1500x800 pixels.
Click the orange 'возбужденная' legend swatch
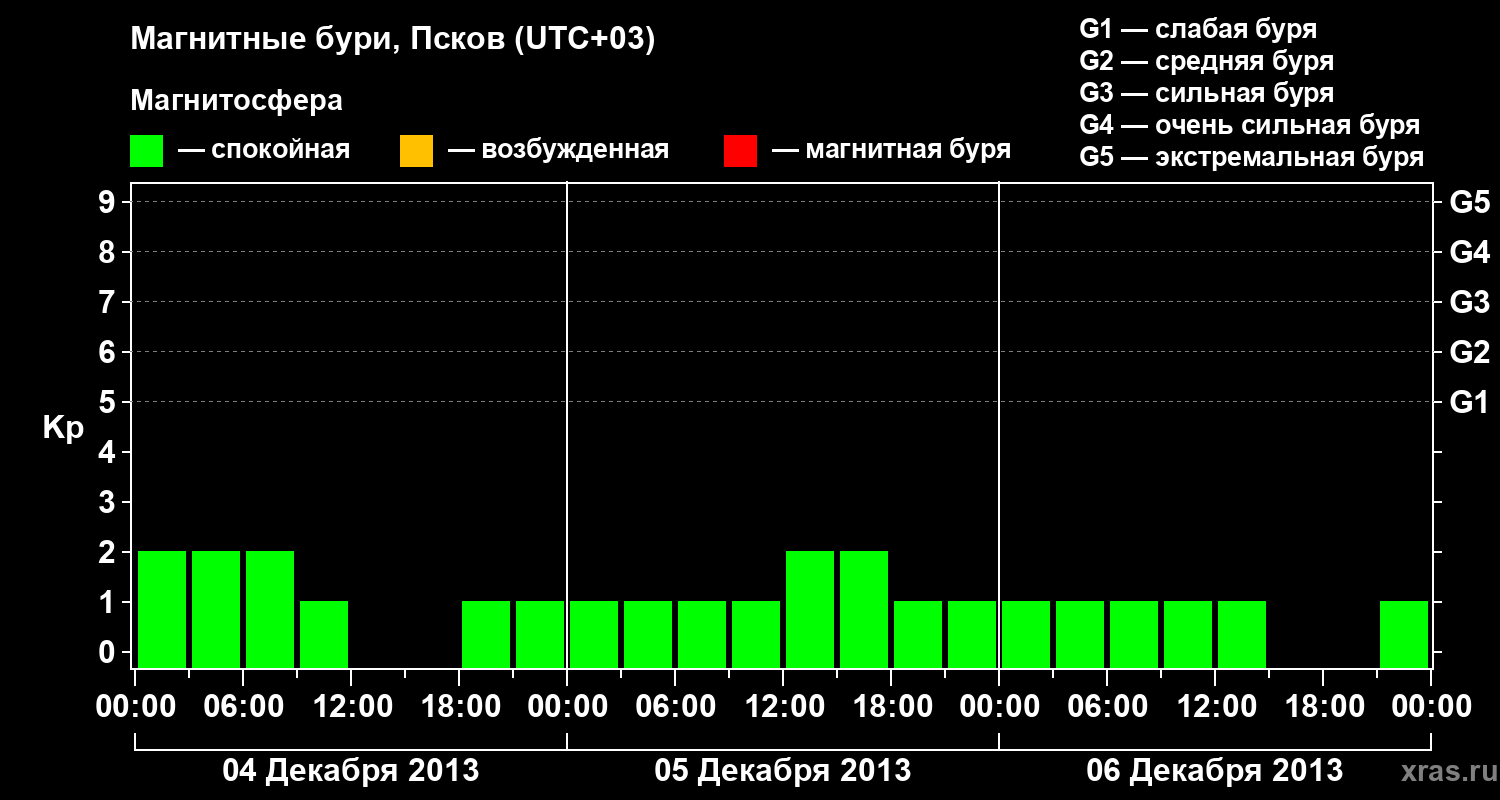(416, 151)
